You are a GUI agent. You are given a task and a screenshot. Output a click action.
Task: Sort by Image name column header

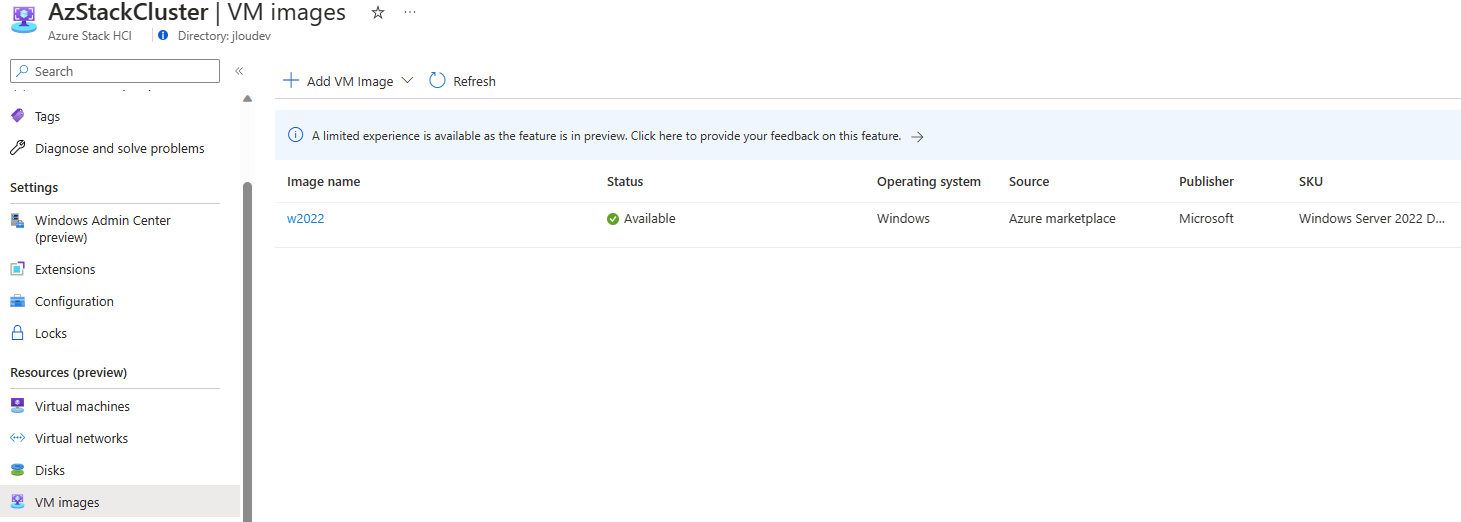pyautogui.click(x=323, y=182)
